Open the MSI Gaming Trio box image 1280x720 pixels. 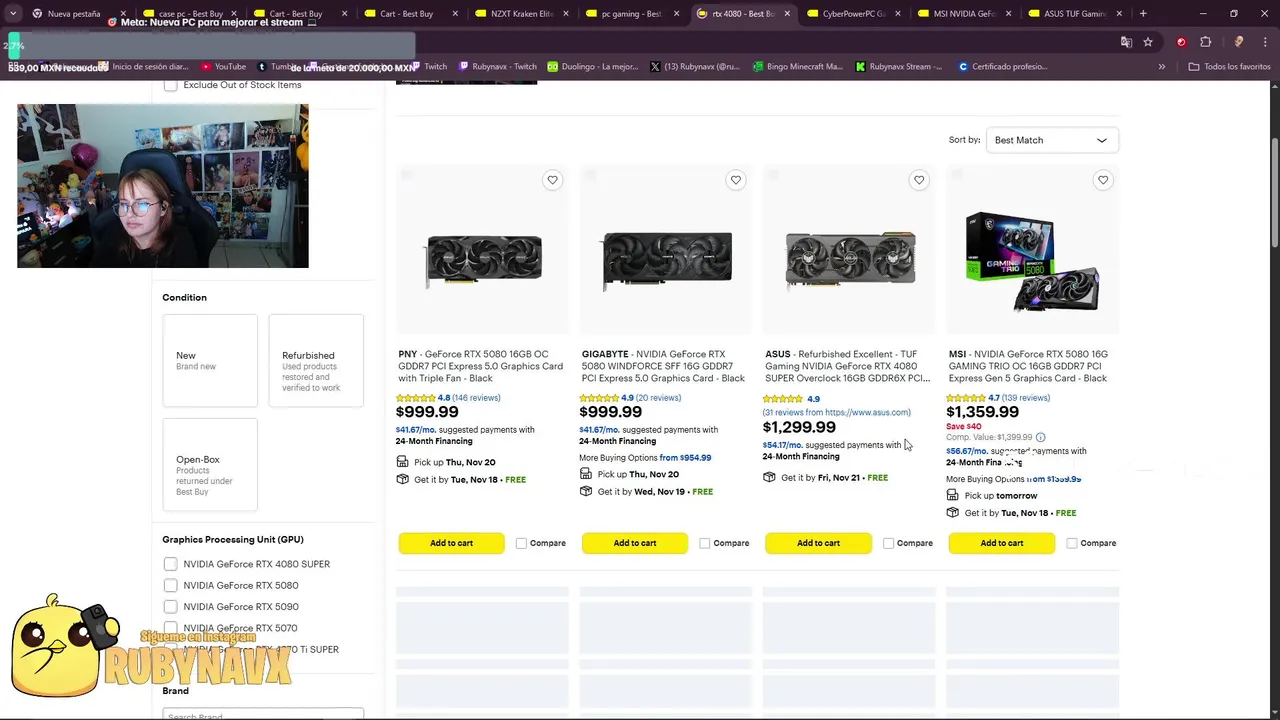point(1033,262)
